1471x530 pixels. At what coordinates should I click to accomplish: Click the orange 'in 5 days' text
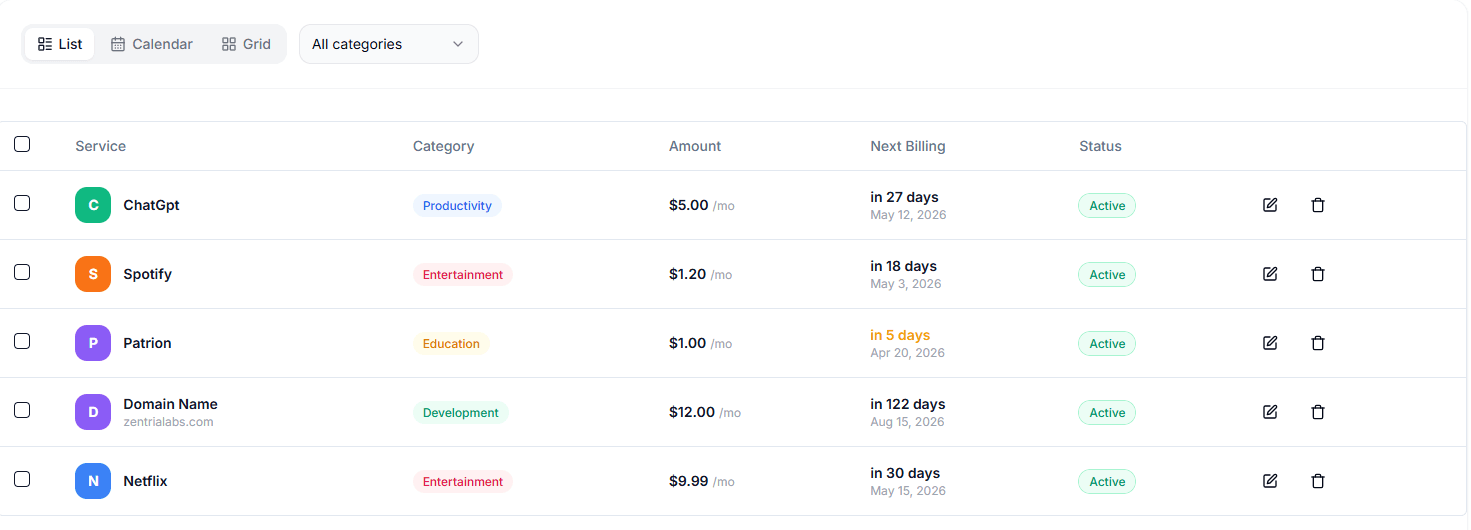pyautogui.click(x=900, y=335)
